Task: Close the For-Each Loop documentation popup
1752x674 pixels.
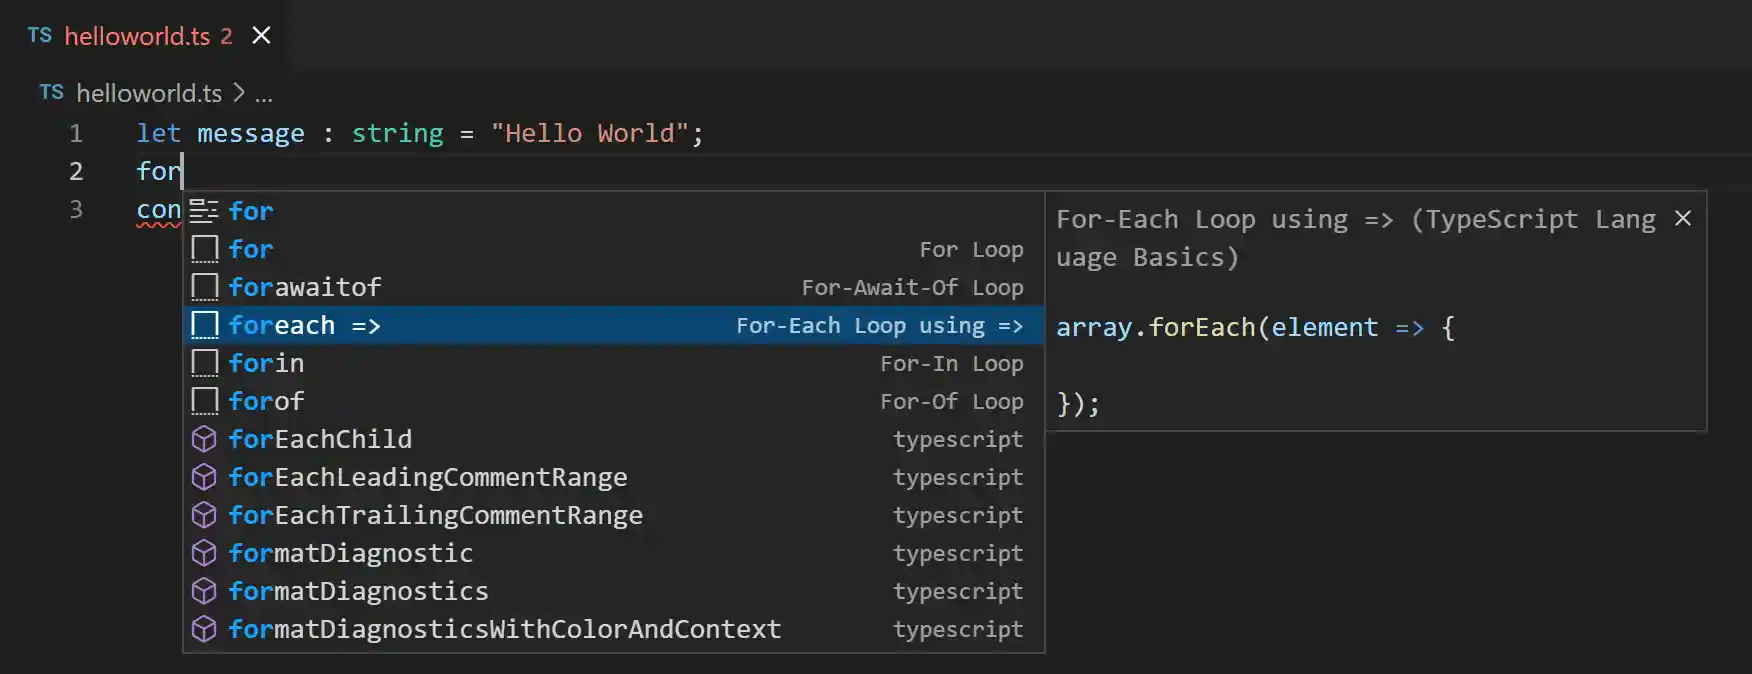Action: pos(1683,218)
